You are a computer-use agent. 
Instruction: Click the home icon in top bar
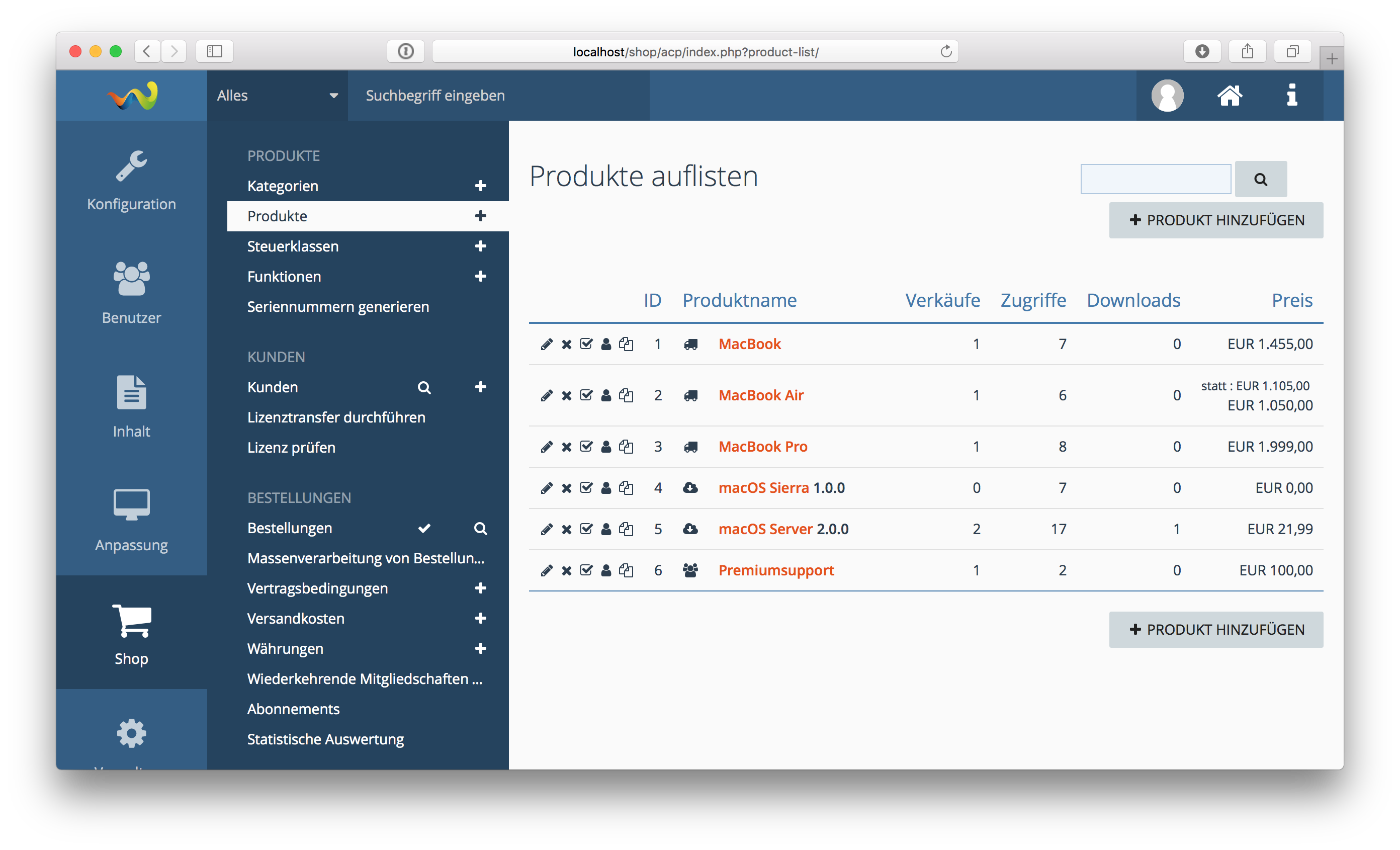click(1229, 96)
